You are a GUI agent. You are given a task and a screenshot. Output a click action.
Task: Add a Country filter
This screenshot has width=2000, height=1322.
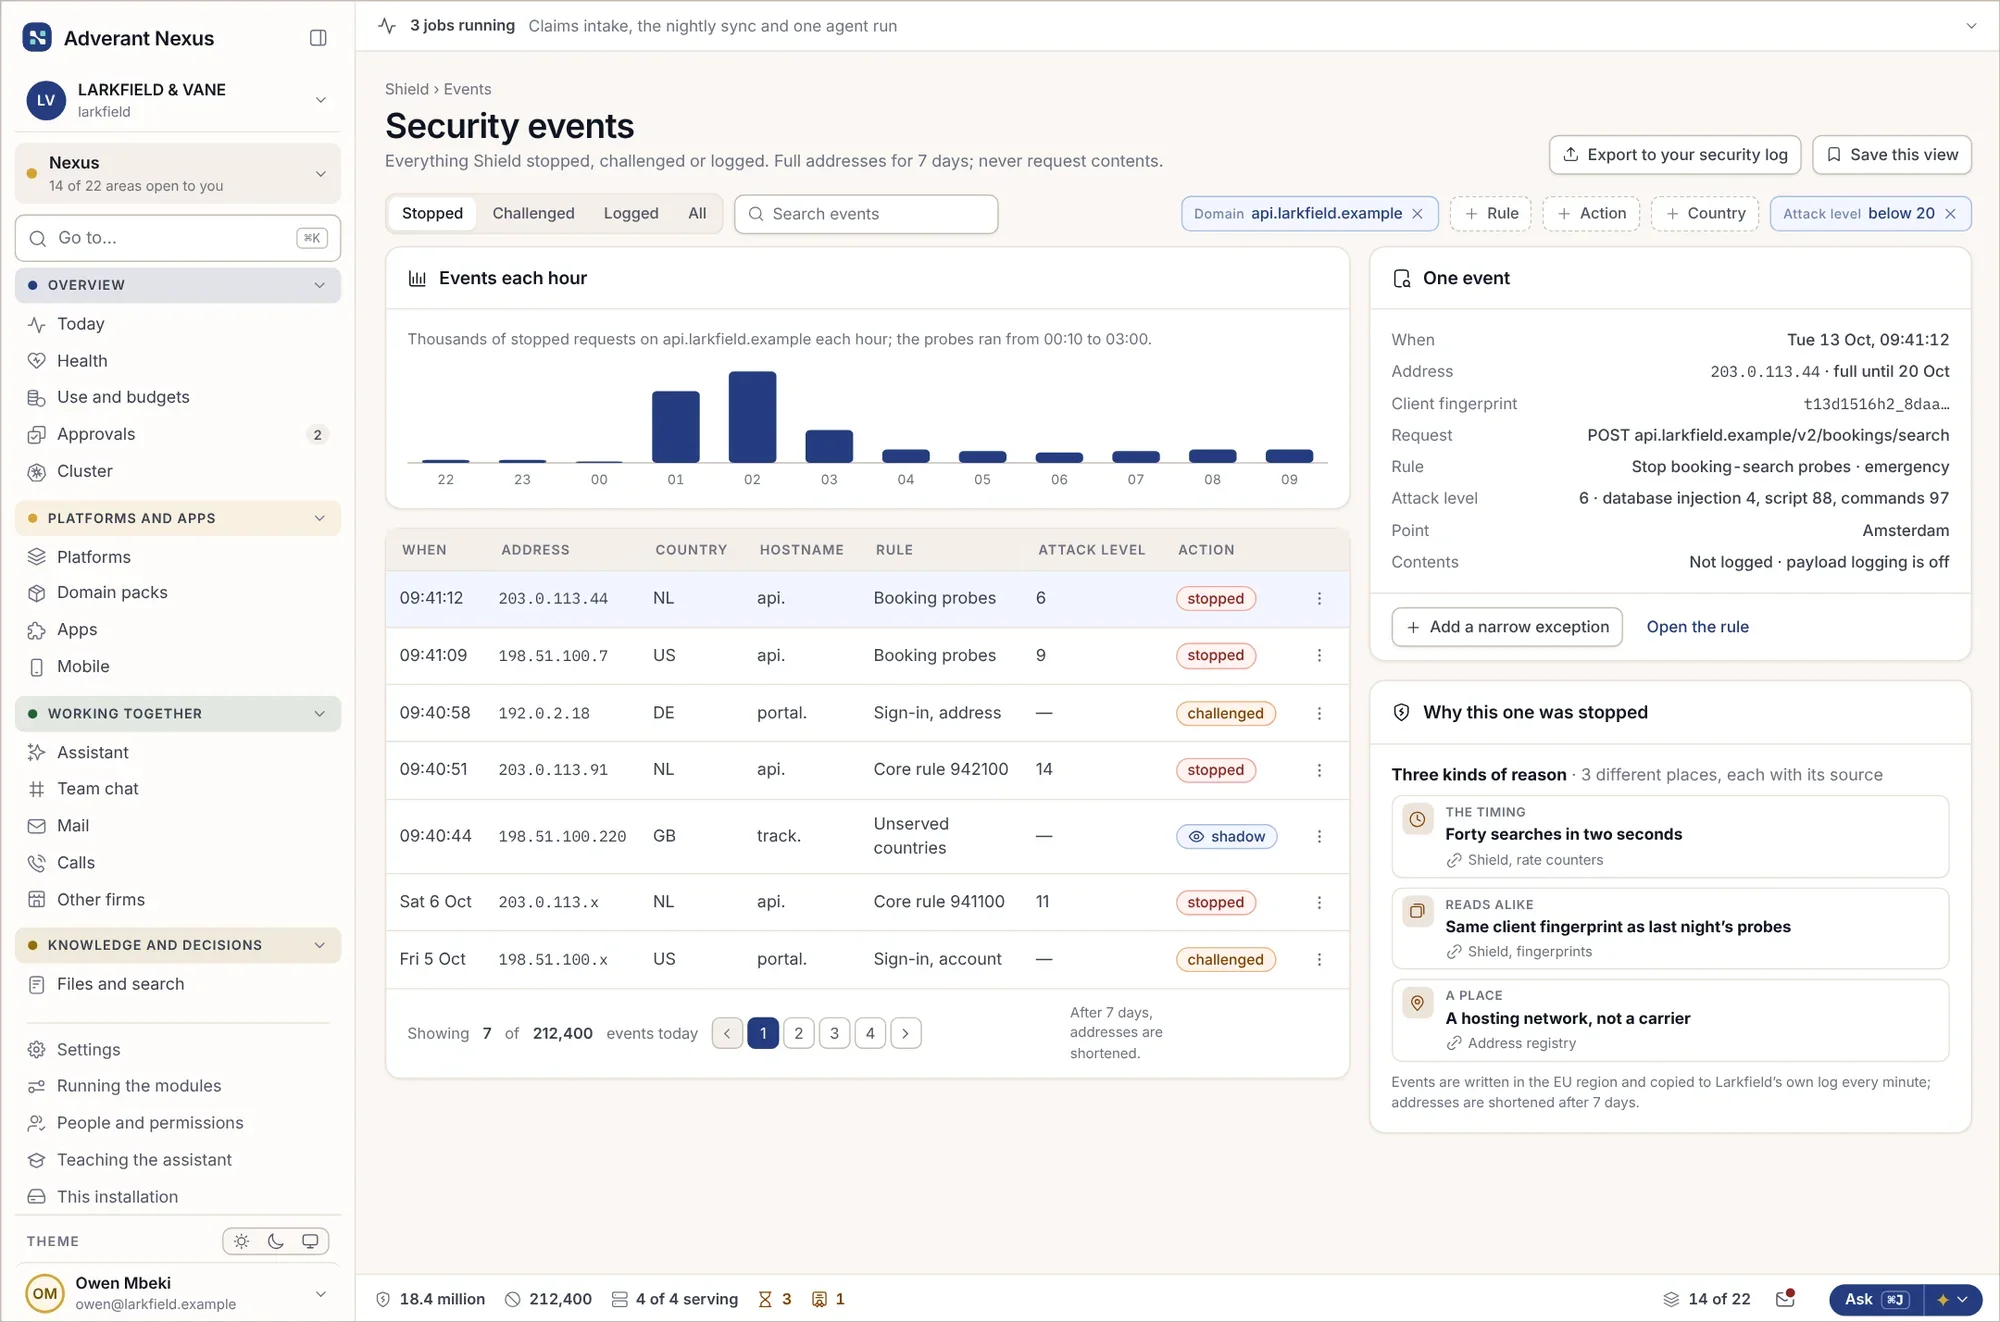(1705, 214)
